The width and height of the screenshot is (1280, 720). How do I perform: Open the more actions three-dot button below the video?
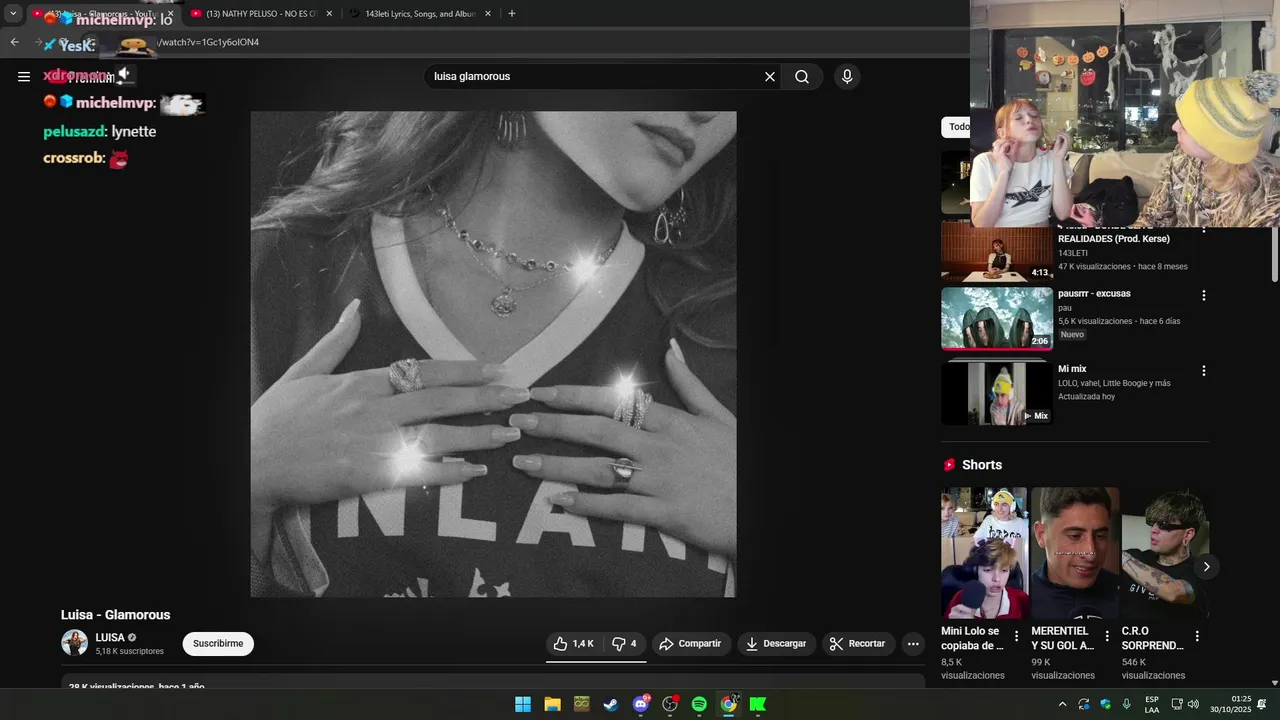pyautogui.click(x=913, y=644)
